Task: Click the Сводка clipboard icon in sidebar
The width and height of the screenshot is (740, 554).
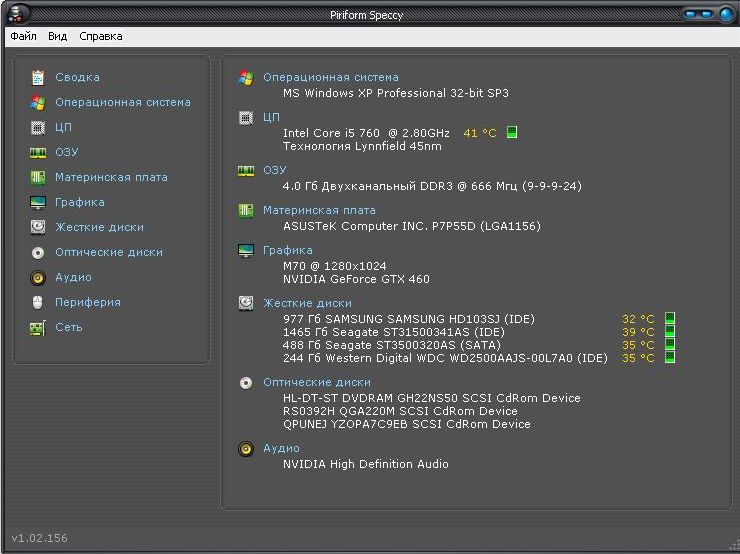Action: (x=38, y=77)
